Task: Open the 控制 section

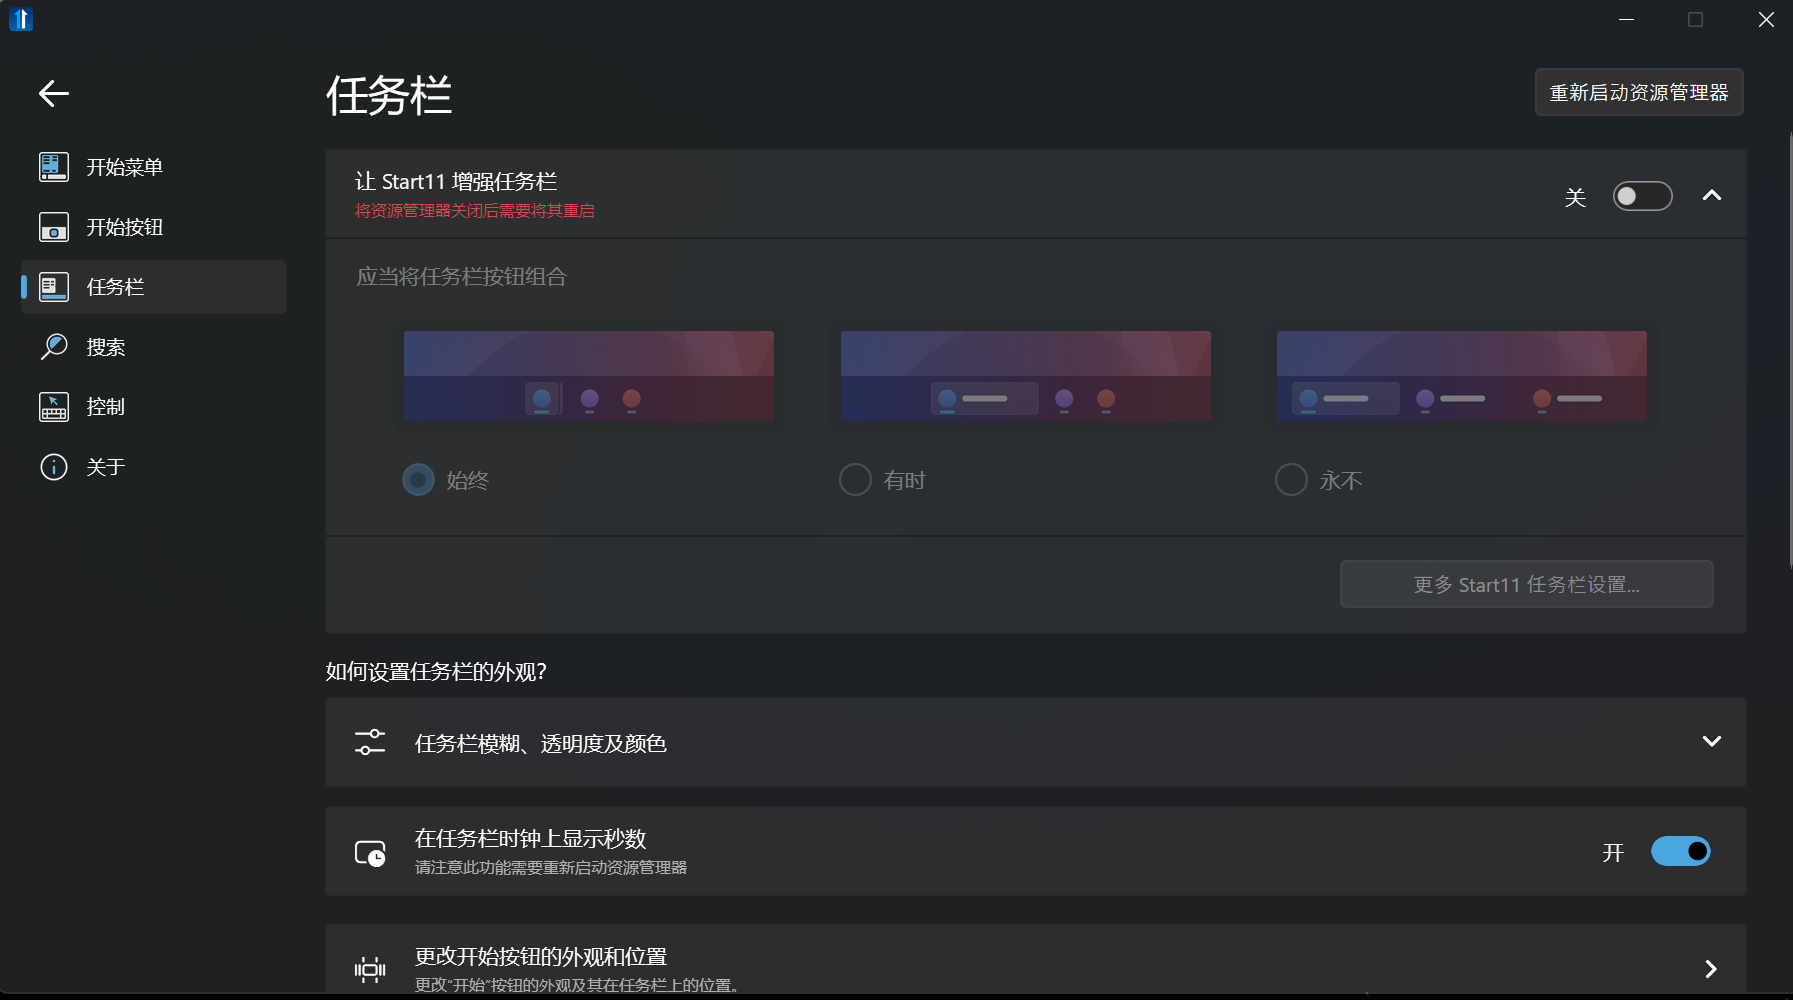Action: tap(154, 407)
